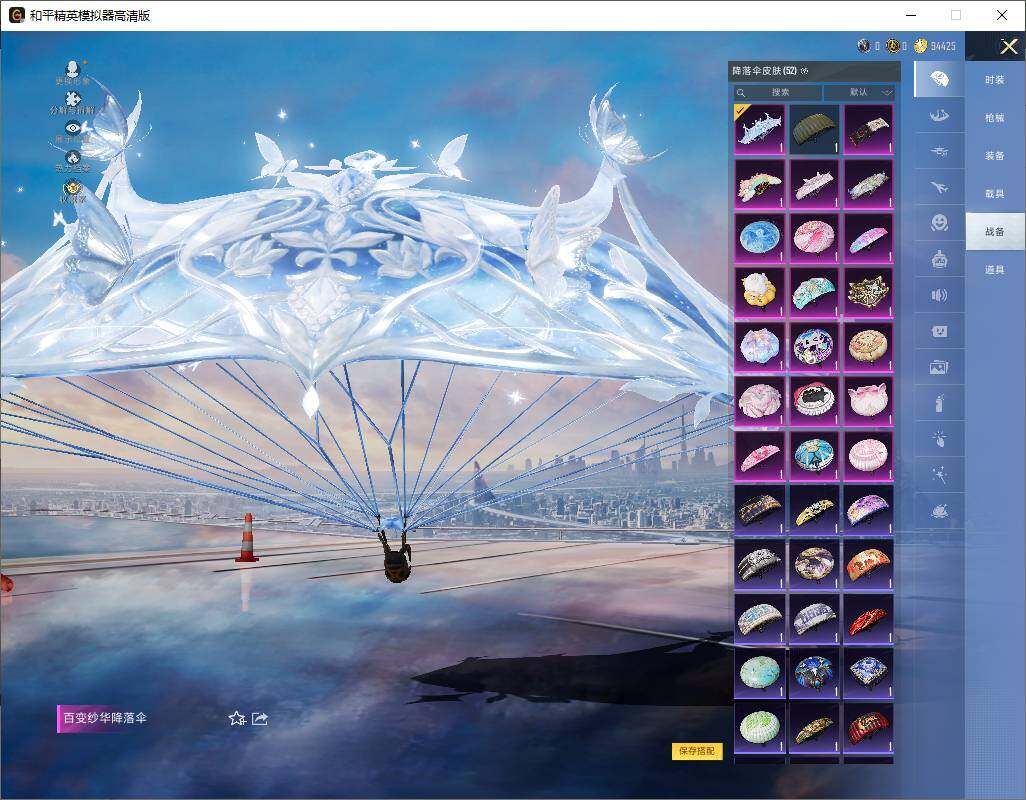Open the tap gesture effect category icon
This screenshot has height=800, width=1026.
coord(938,440)
